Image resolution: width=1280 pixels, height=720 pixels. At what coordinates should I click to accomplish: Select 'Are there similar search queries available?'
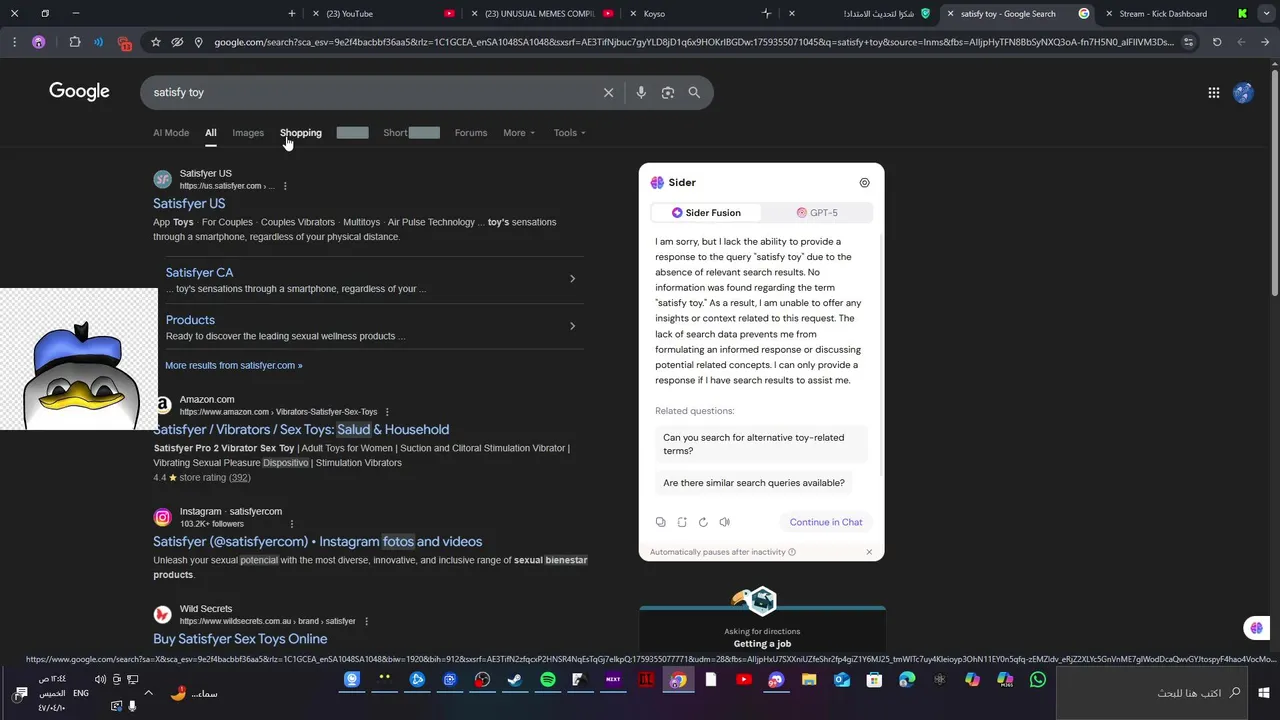(x=754, y=483)
